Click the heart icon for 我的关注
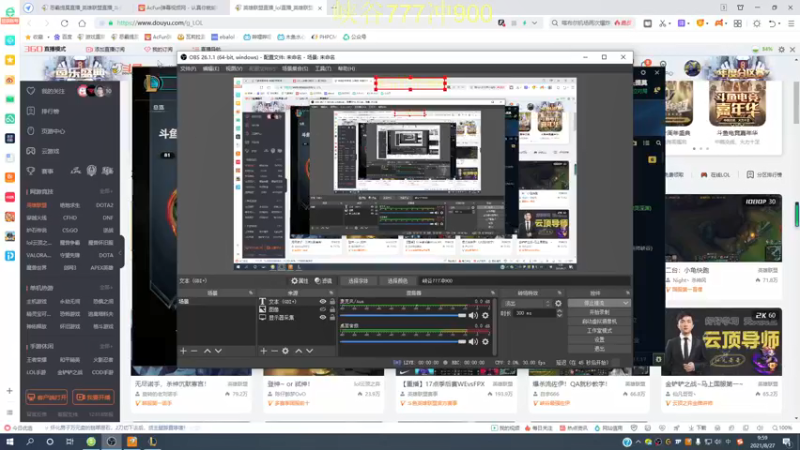This screenshot has height=450, width=800. click(x=31, y=91)
